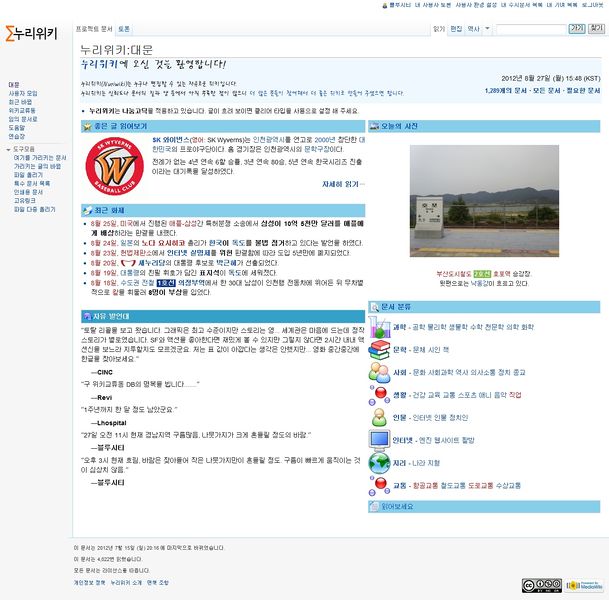609x600 pixels.
Task: Open 내 사용자 토론 link
Action: click(433, 5)
